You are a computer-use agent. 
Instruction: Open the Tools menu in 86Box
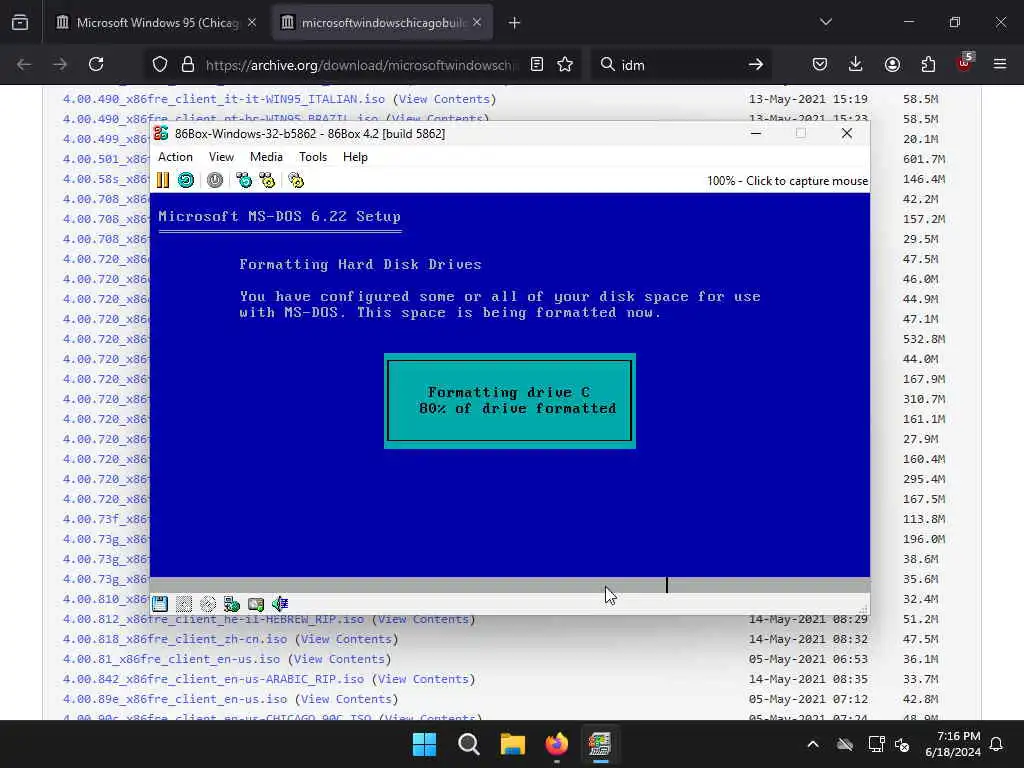click(x=313, y=157)
